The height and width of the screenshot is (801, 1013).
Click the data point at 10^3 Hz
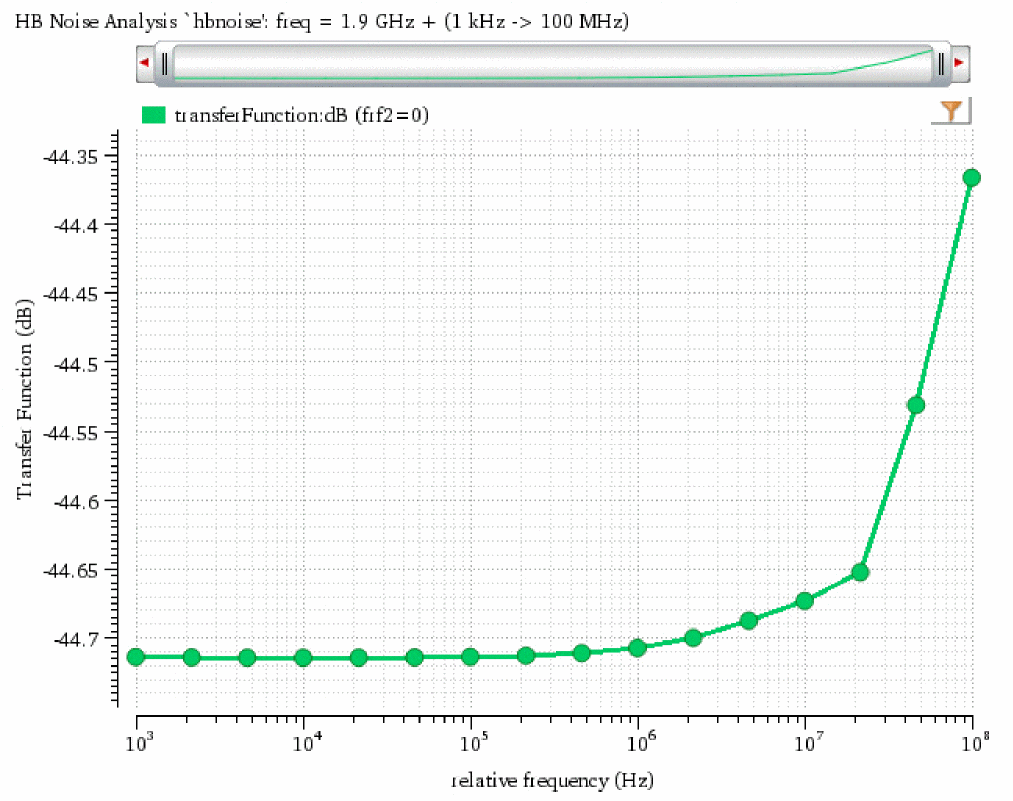point(136,657)
